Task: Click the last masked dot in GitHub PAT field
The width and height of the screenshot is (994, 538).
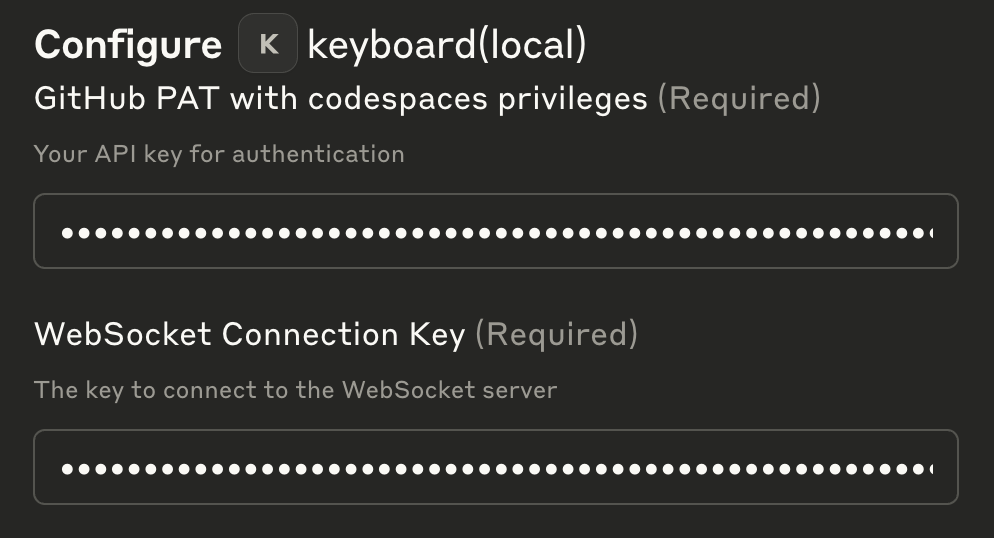Action: click(x=917, y=233)
